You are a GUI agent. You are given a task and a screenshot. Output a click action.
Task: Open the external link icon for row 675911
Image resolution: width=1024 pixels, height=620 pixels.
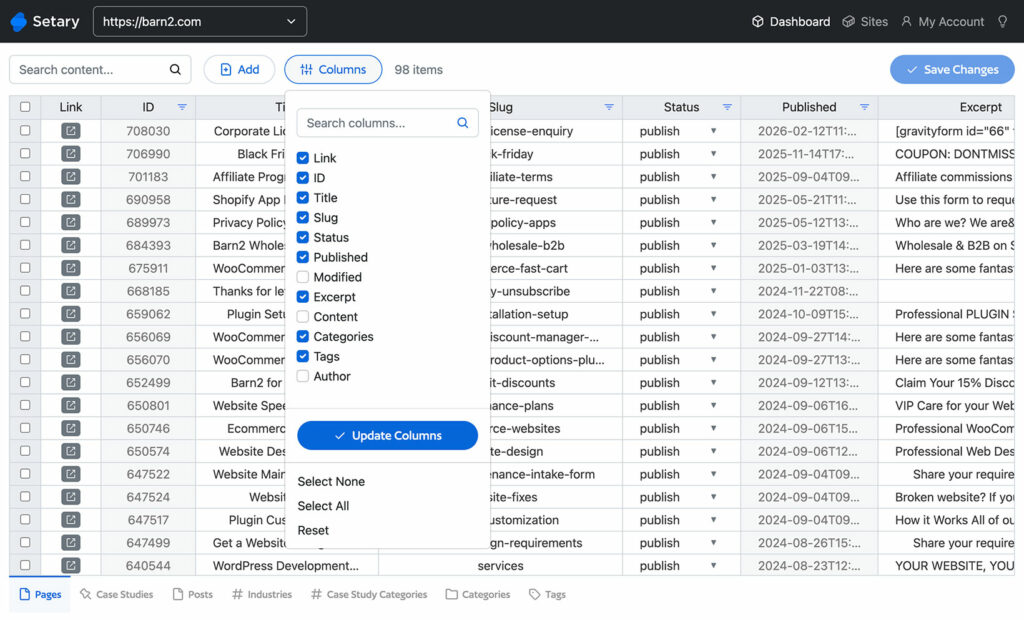pyautogui.click(x=71, y=268)
